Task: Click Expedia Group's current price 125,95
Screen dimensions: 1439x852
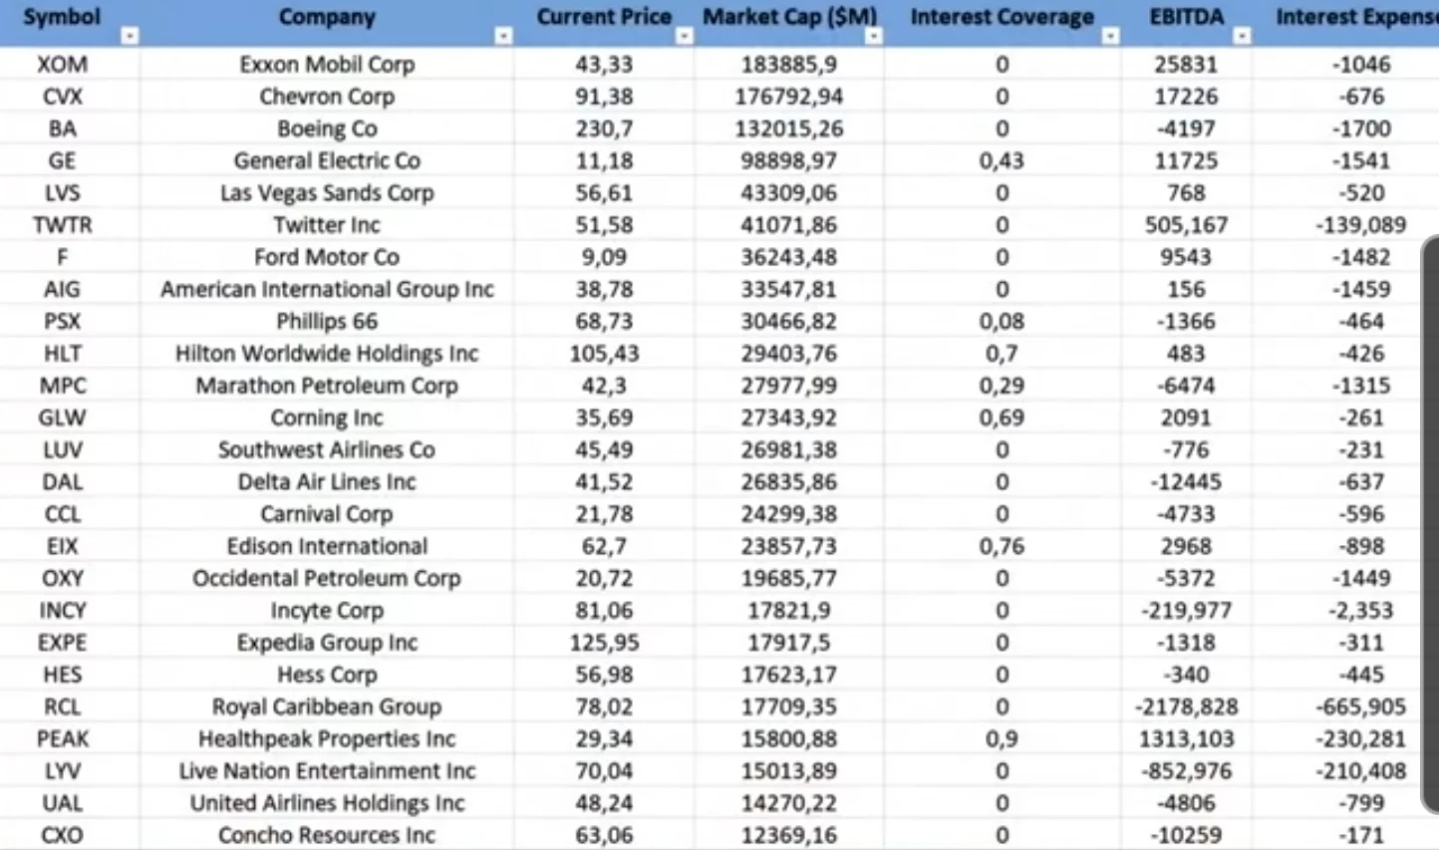Action: pyautogui.click(x=603, y=643)
